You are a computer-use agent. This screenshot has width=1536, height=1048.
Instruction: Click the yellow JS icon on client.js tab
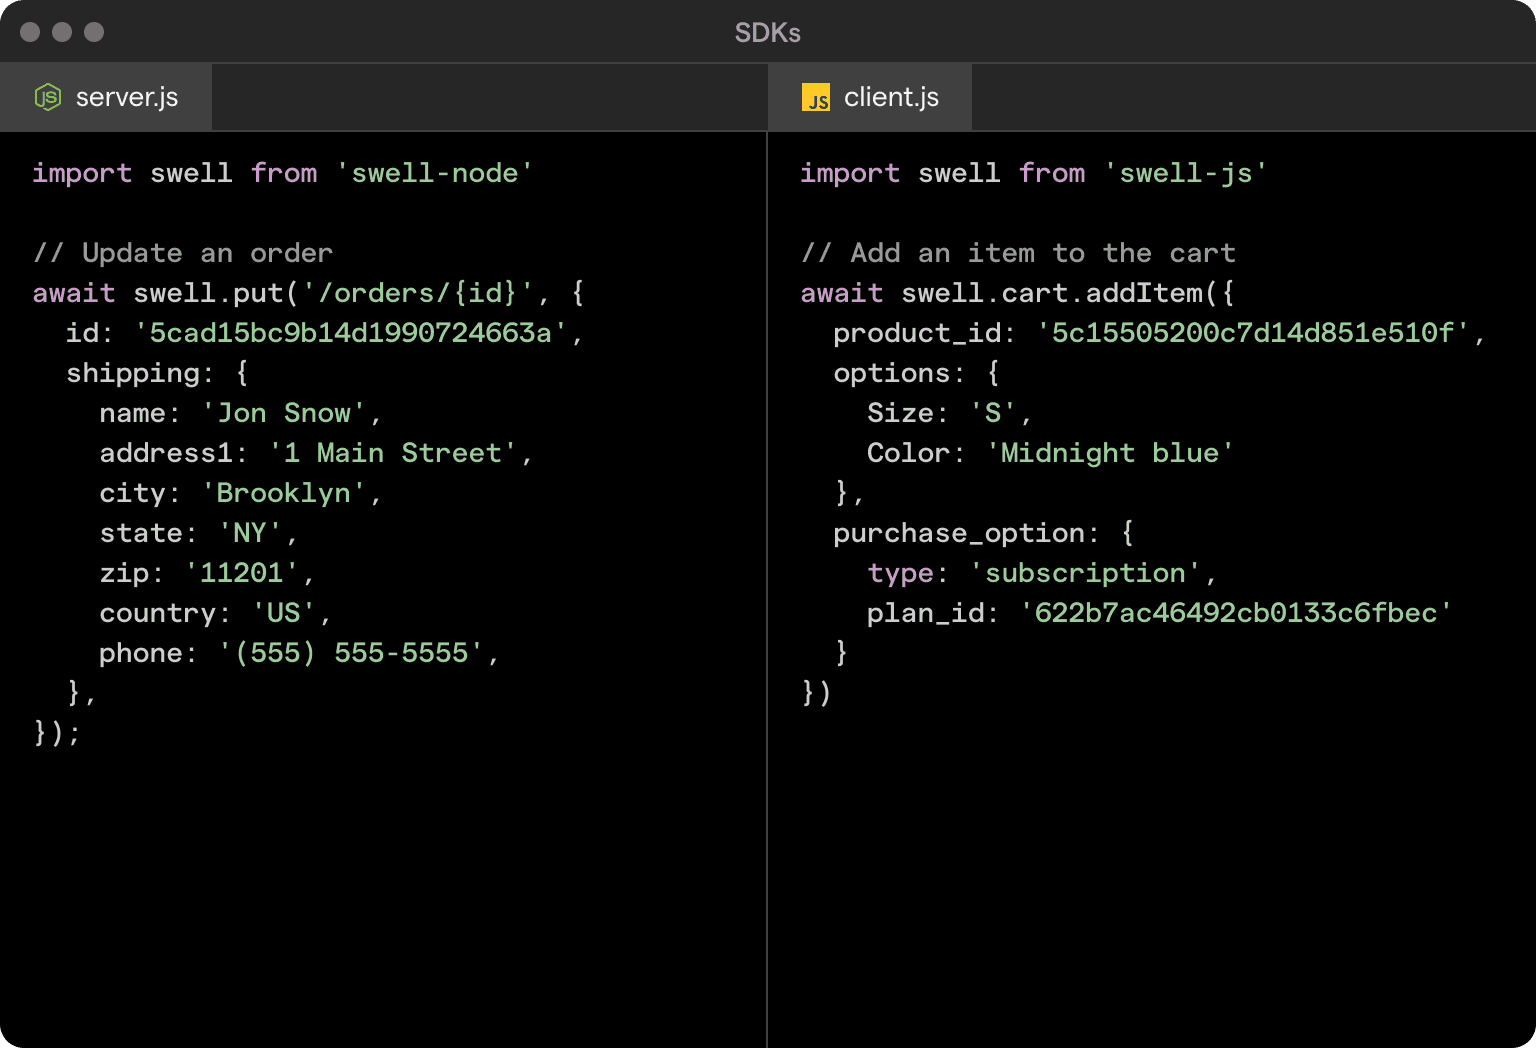(x=816, y=98)
